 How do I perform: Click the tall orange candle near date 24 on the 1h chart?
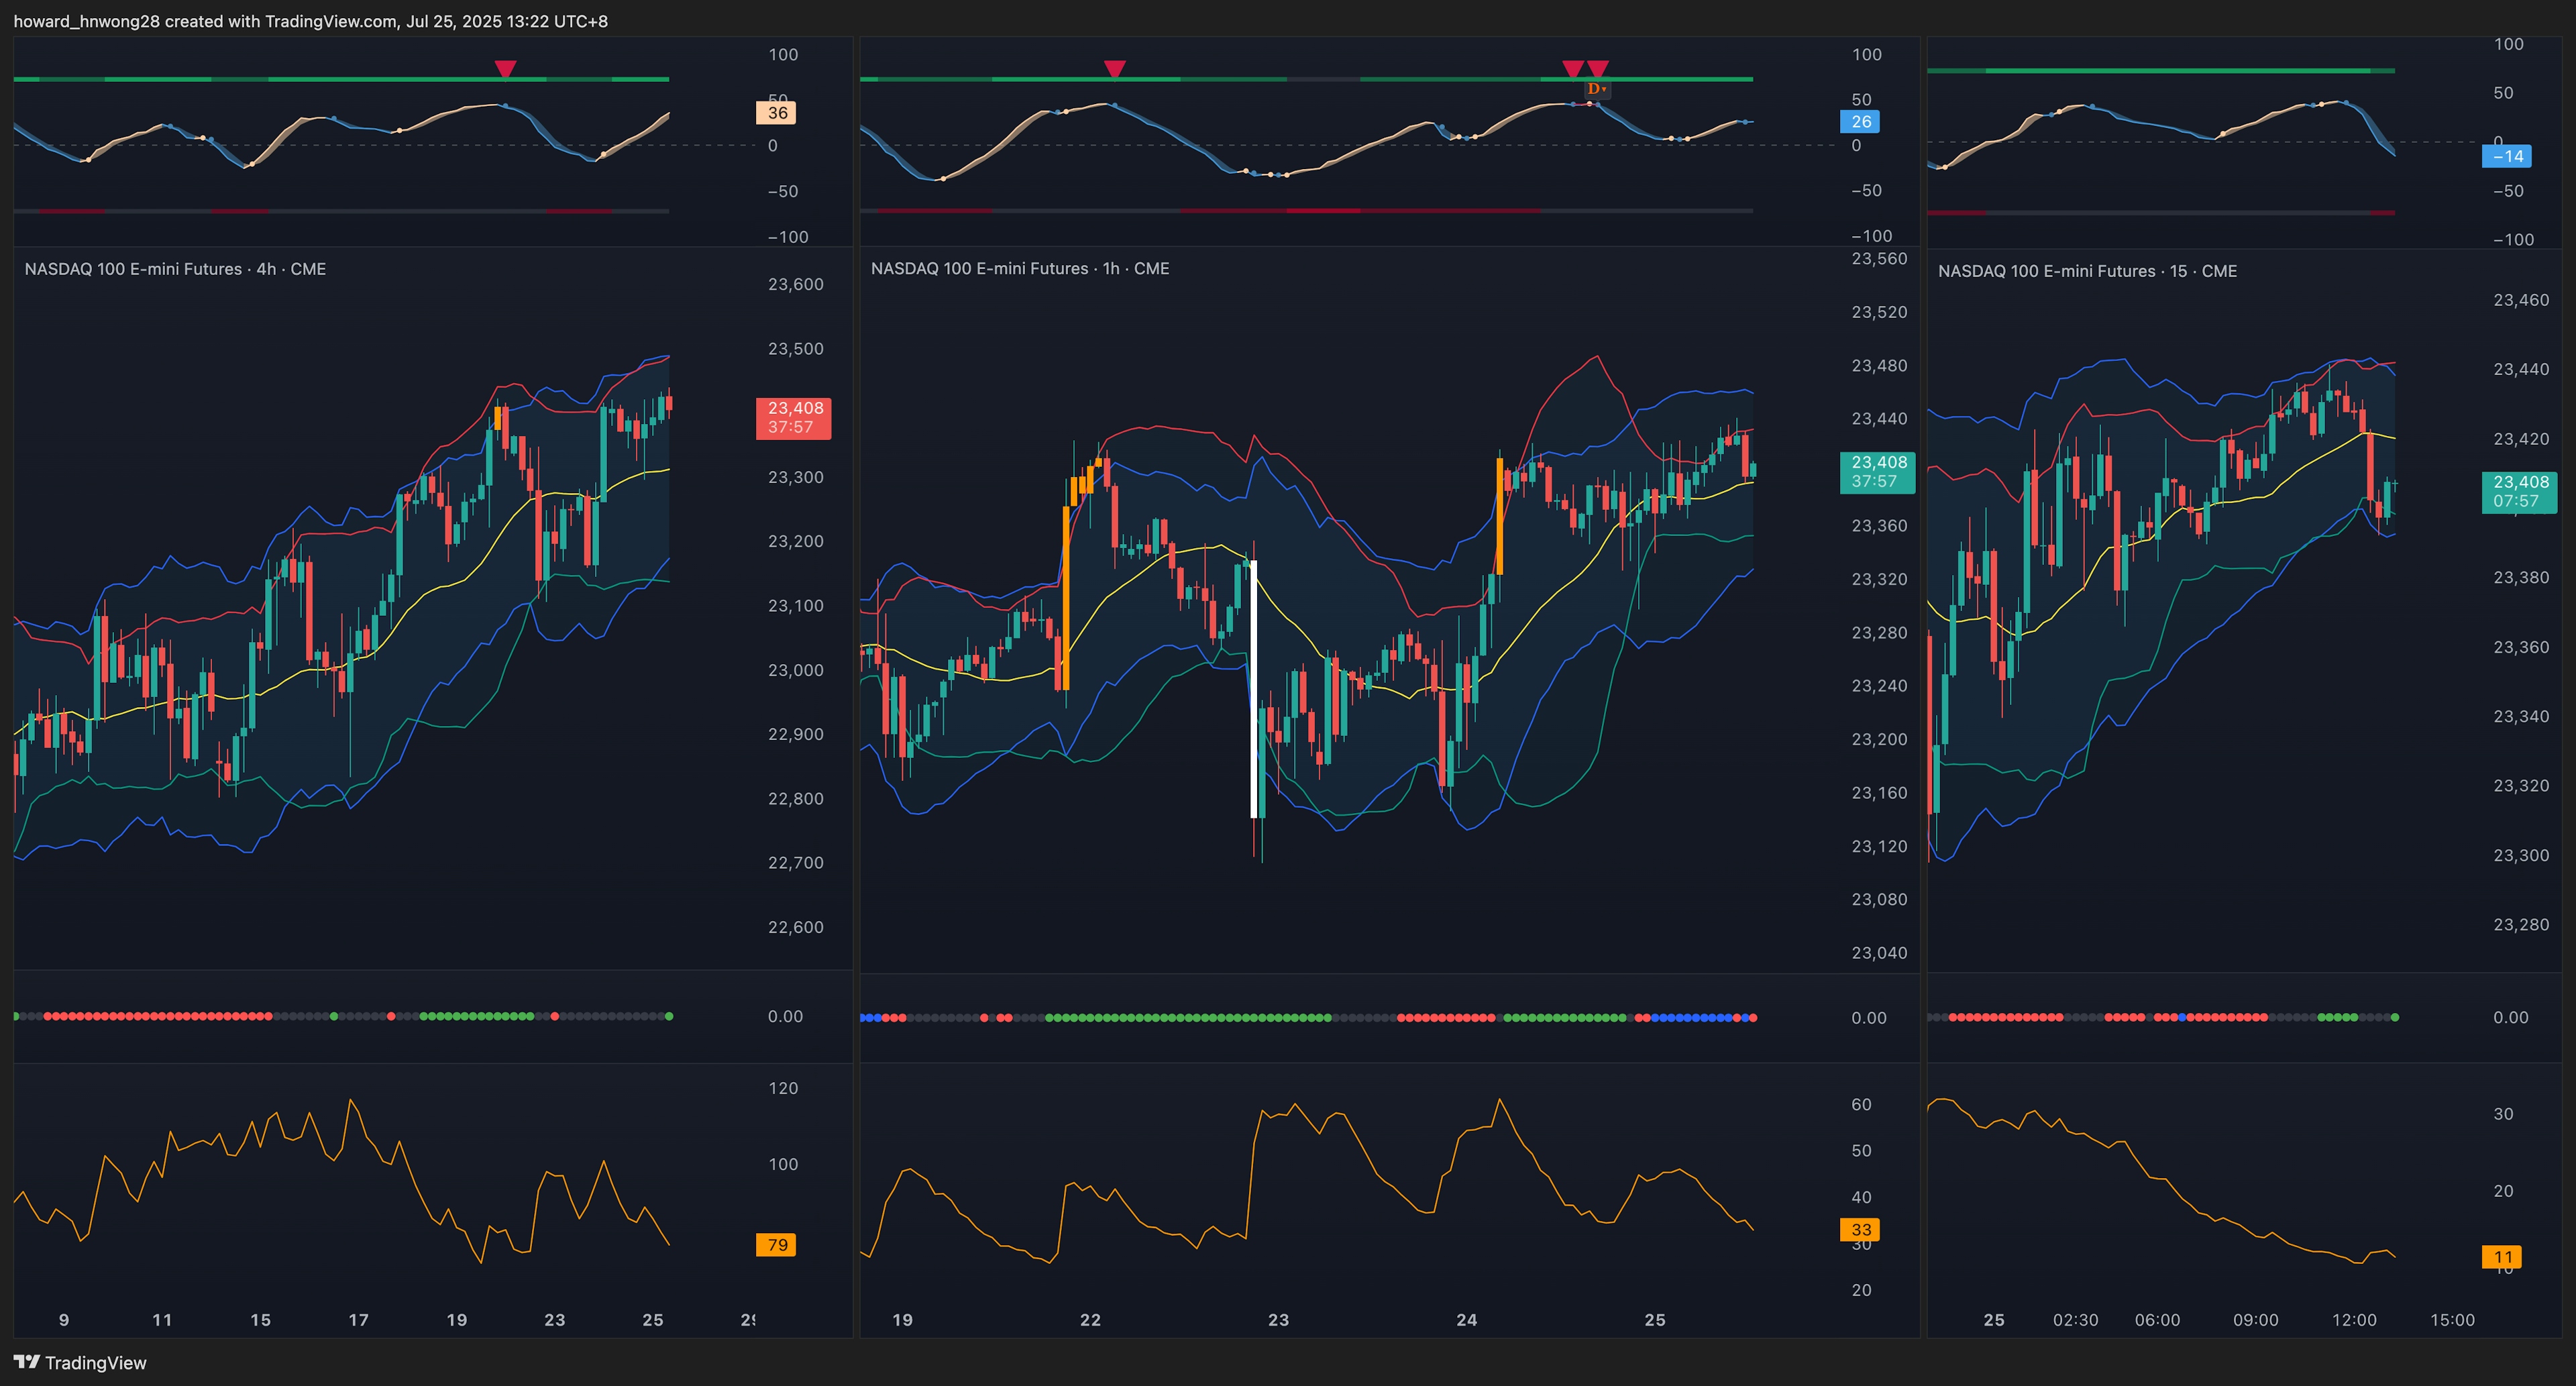point(1499,516)
